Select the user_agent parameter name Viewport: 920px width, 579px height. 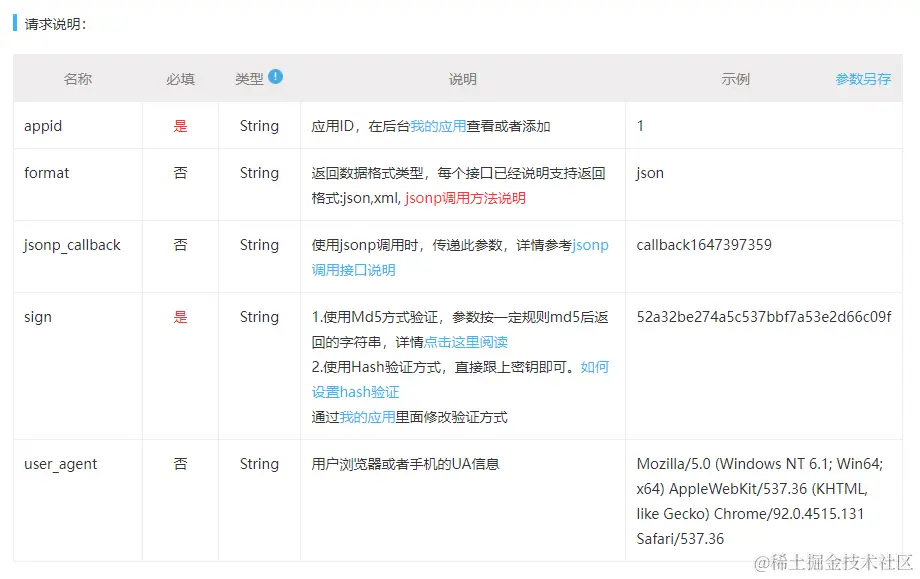60,464
